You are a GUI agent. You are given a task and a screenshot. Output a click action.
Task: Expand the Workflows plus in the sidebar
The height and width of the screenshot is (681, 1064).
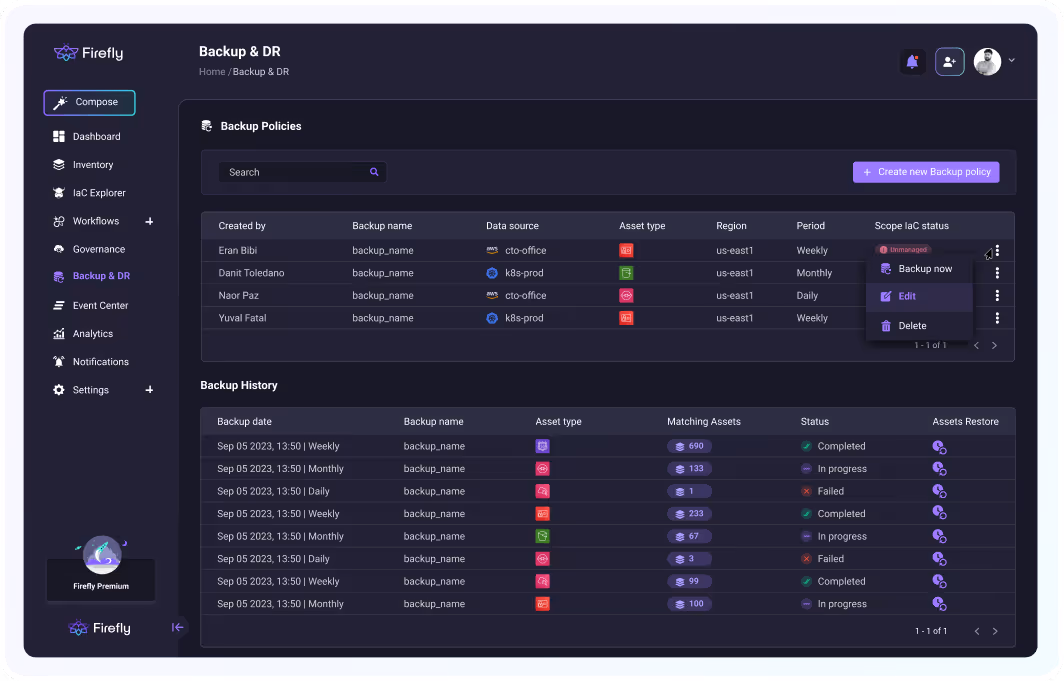click(x=149, y=221)
